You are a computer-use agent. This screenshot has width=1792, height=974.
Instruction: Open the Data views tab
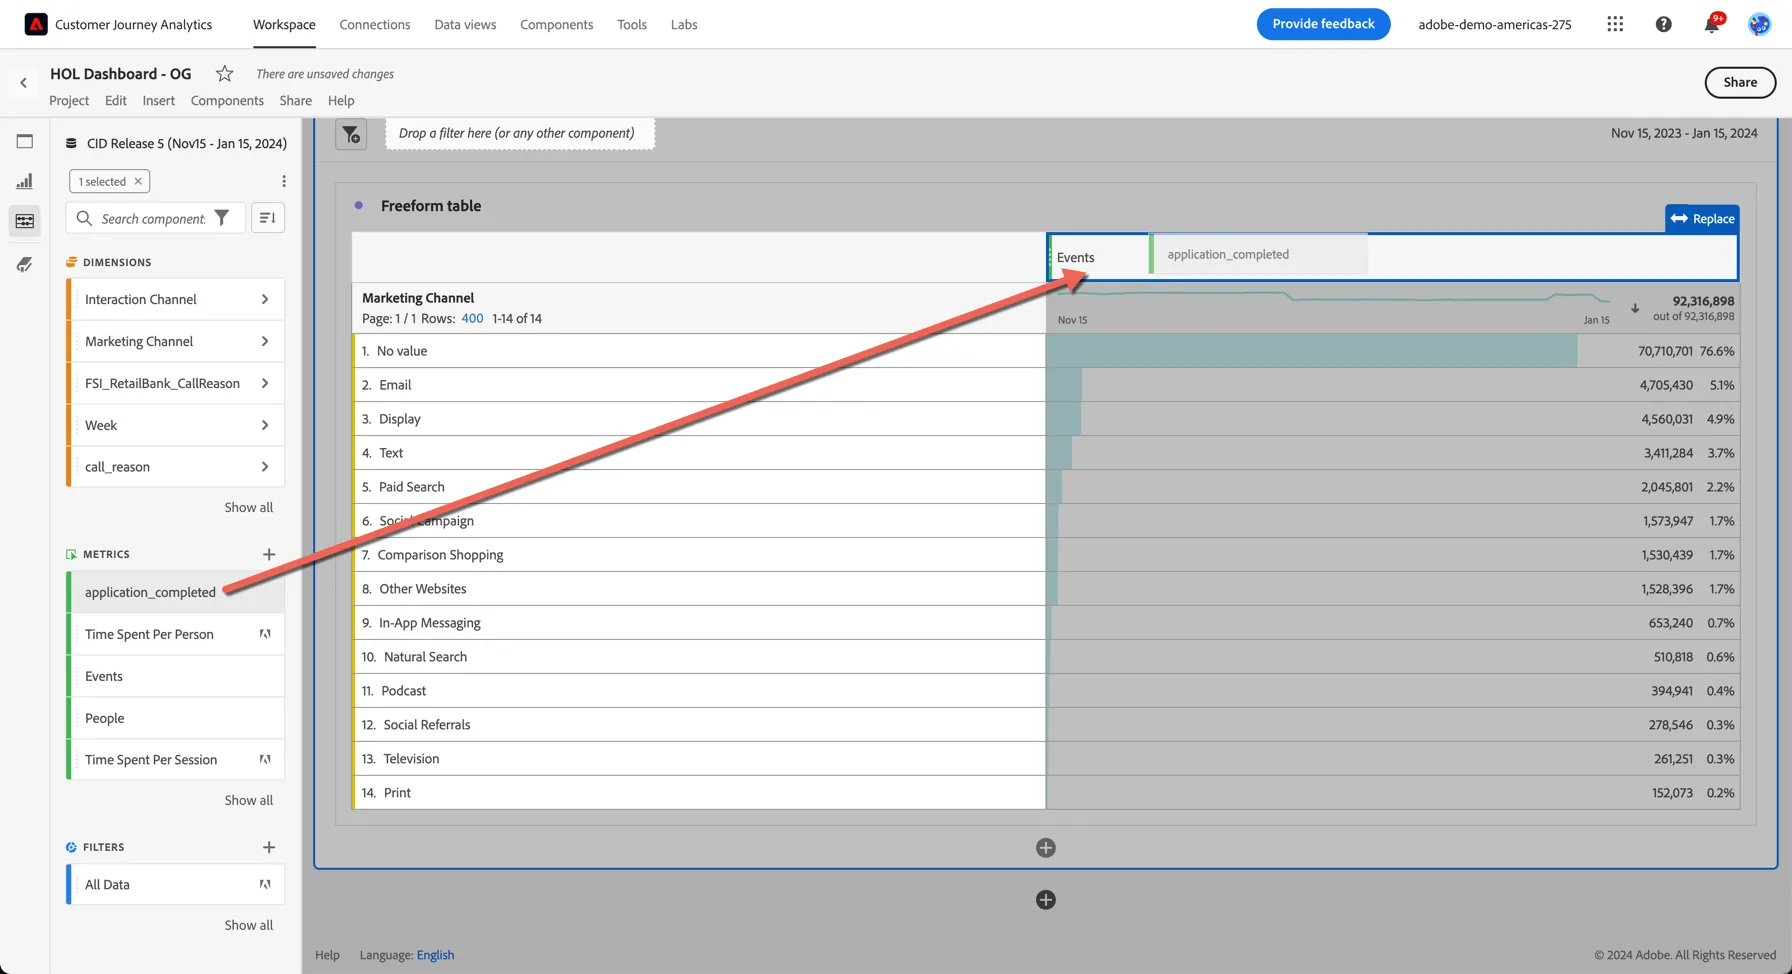(465, 24)
